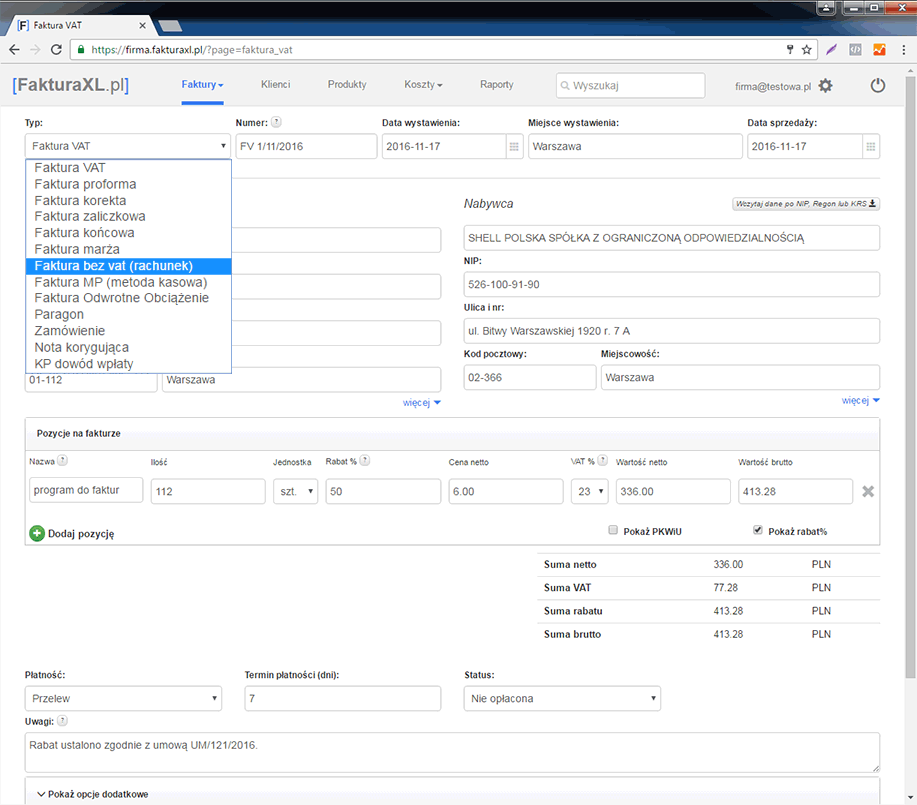Open Płatność dropdown showing Przelew
Screen dimensions: 917x805
[x=123, y=698]
